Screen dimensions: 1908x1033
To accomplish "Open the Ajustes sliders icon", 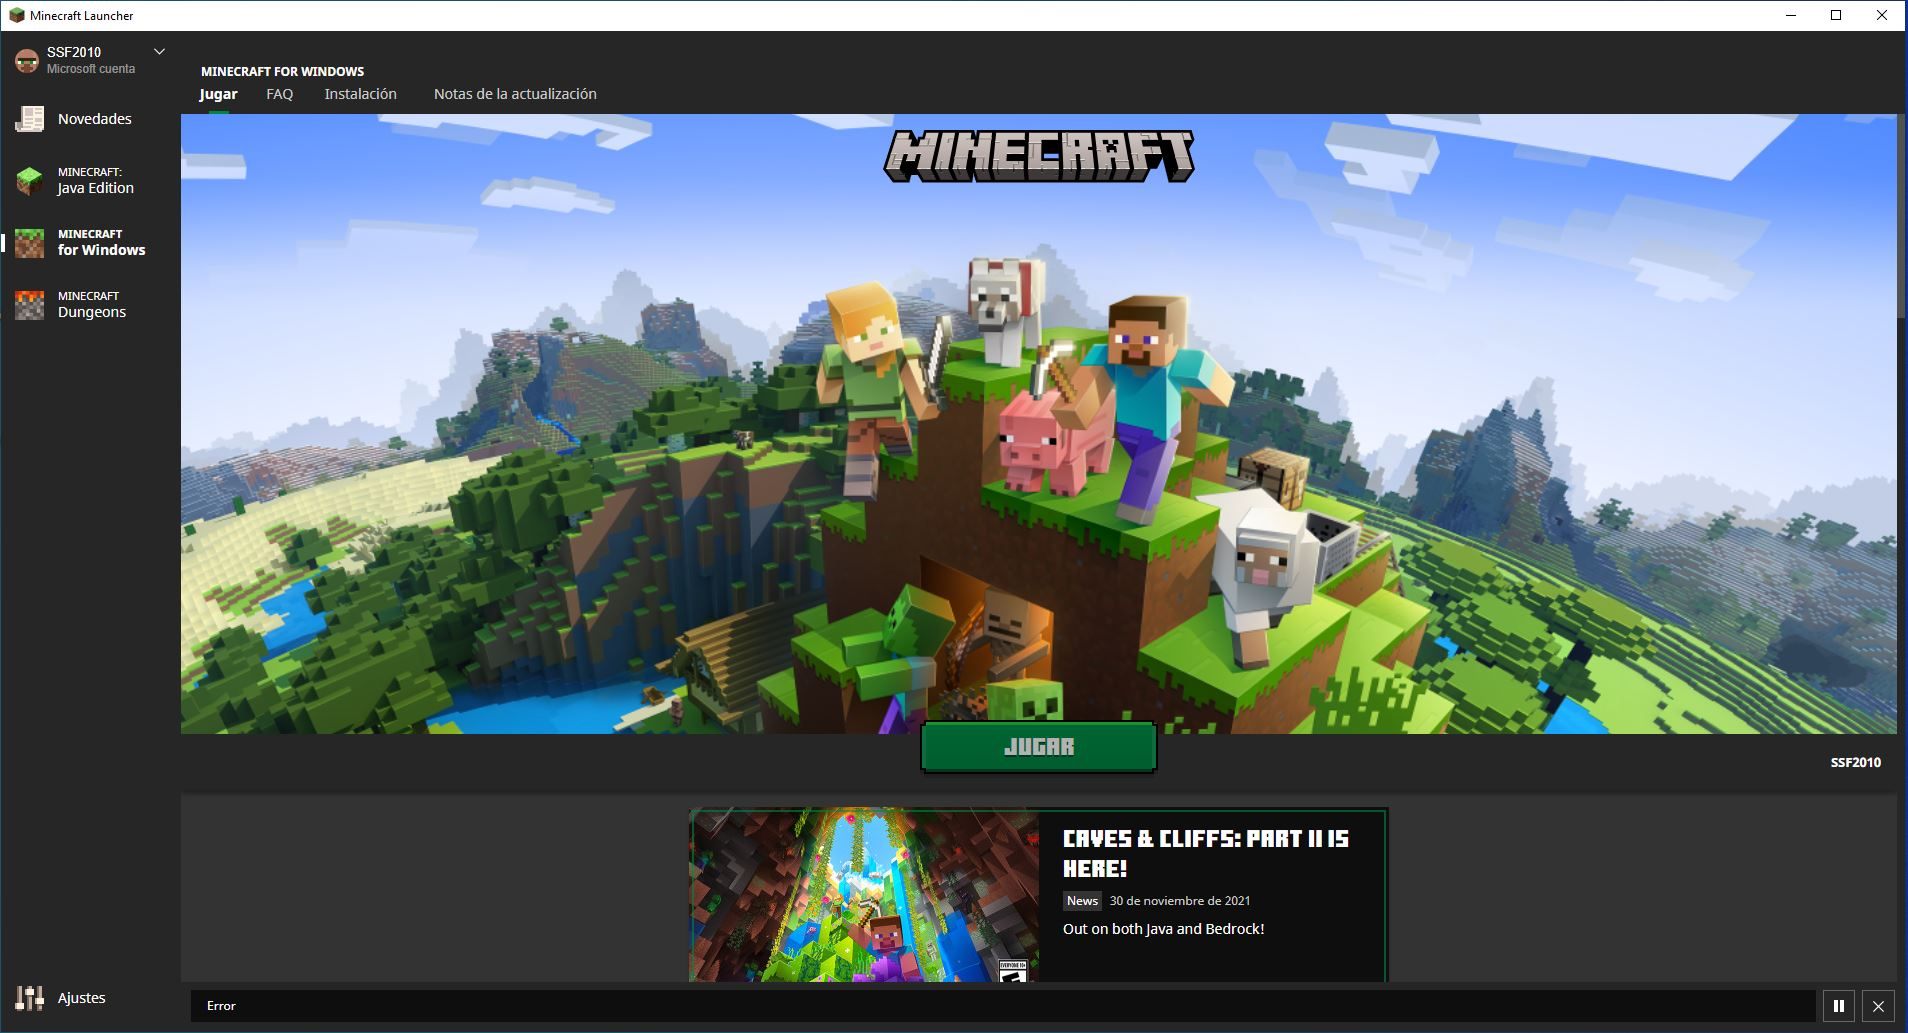I will (x=29, y=998).
